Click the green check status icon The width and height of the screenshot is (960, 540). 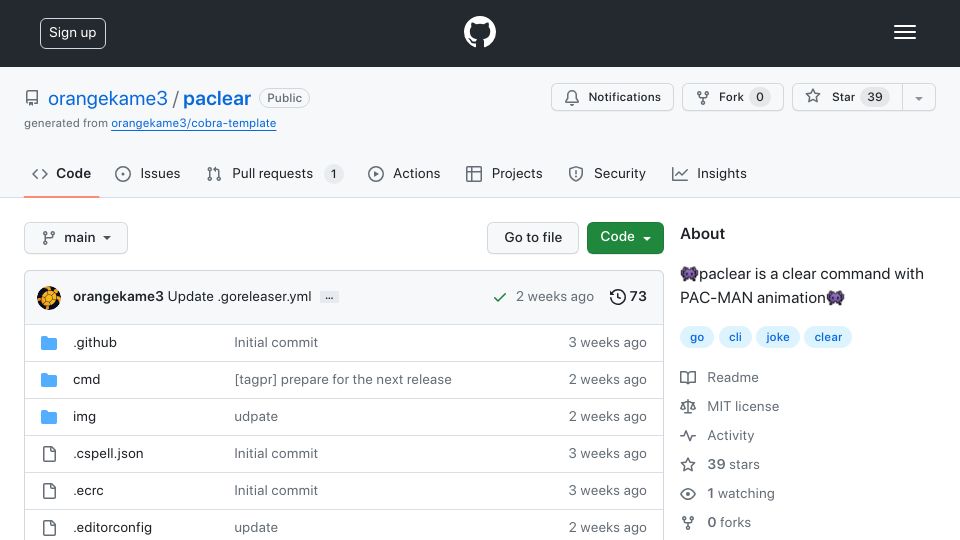point(500,297)
